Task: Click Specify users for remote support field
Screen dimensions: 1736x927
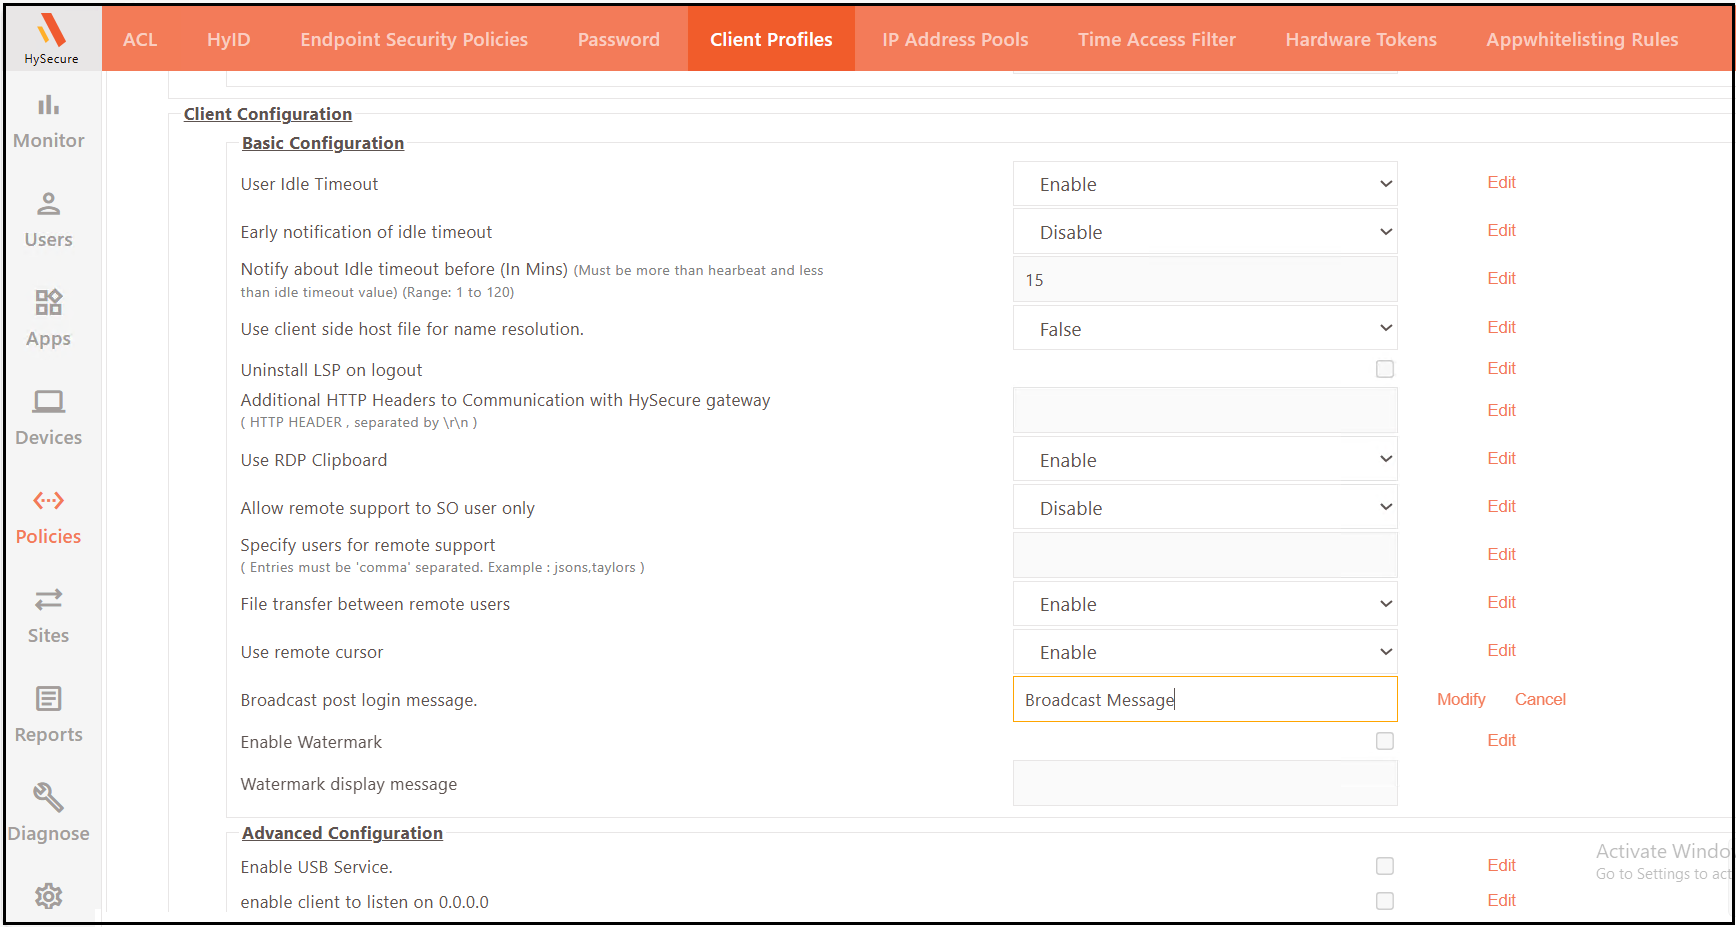Action: click(x=1205, y=555)
